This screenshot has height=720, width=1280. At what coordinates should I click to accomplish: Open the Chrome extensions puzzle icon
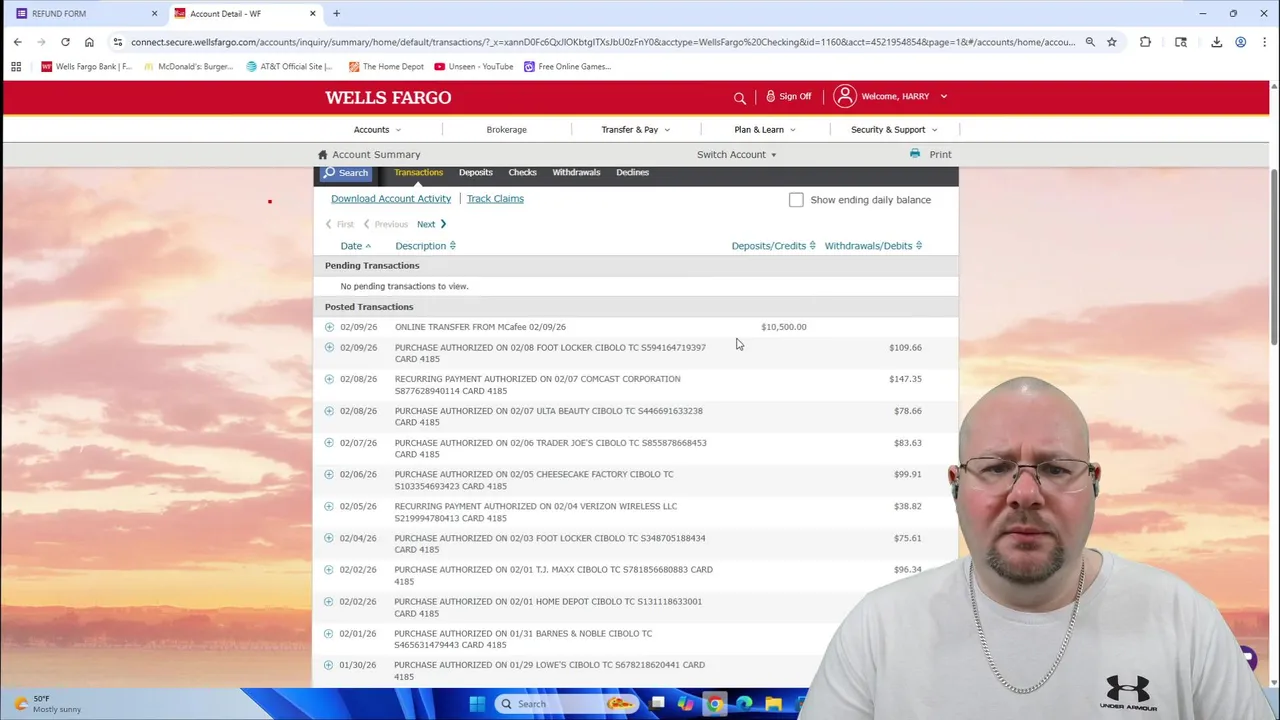coord(1145,42)
